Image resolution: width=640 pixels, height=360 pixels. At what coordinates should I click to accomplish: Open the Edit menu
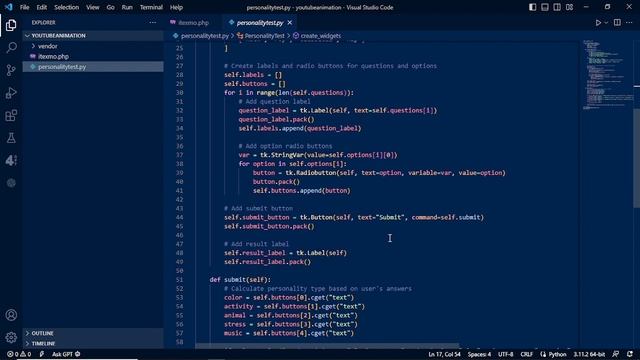tap(41, 7)
